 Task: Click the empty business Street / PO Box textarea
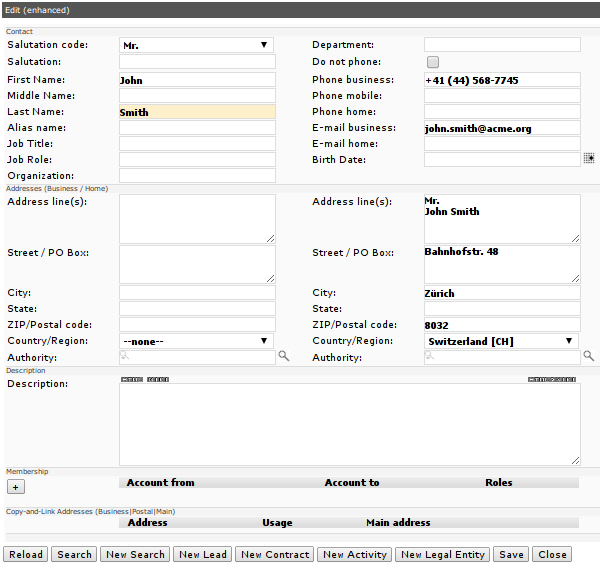[x=197, y=264]
